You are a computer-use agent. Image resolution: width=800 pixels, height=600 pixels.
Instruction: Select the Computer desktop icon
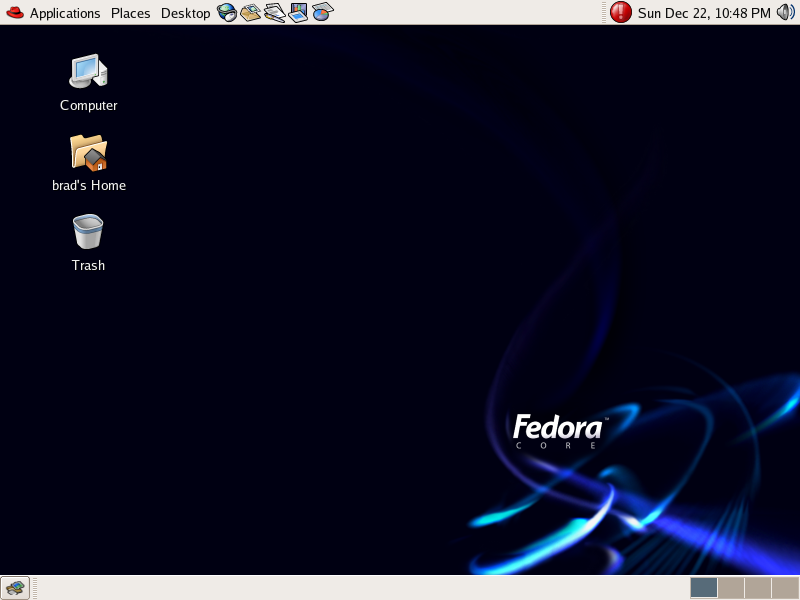[88, 71]
